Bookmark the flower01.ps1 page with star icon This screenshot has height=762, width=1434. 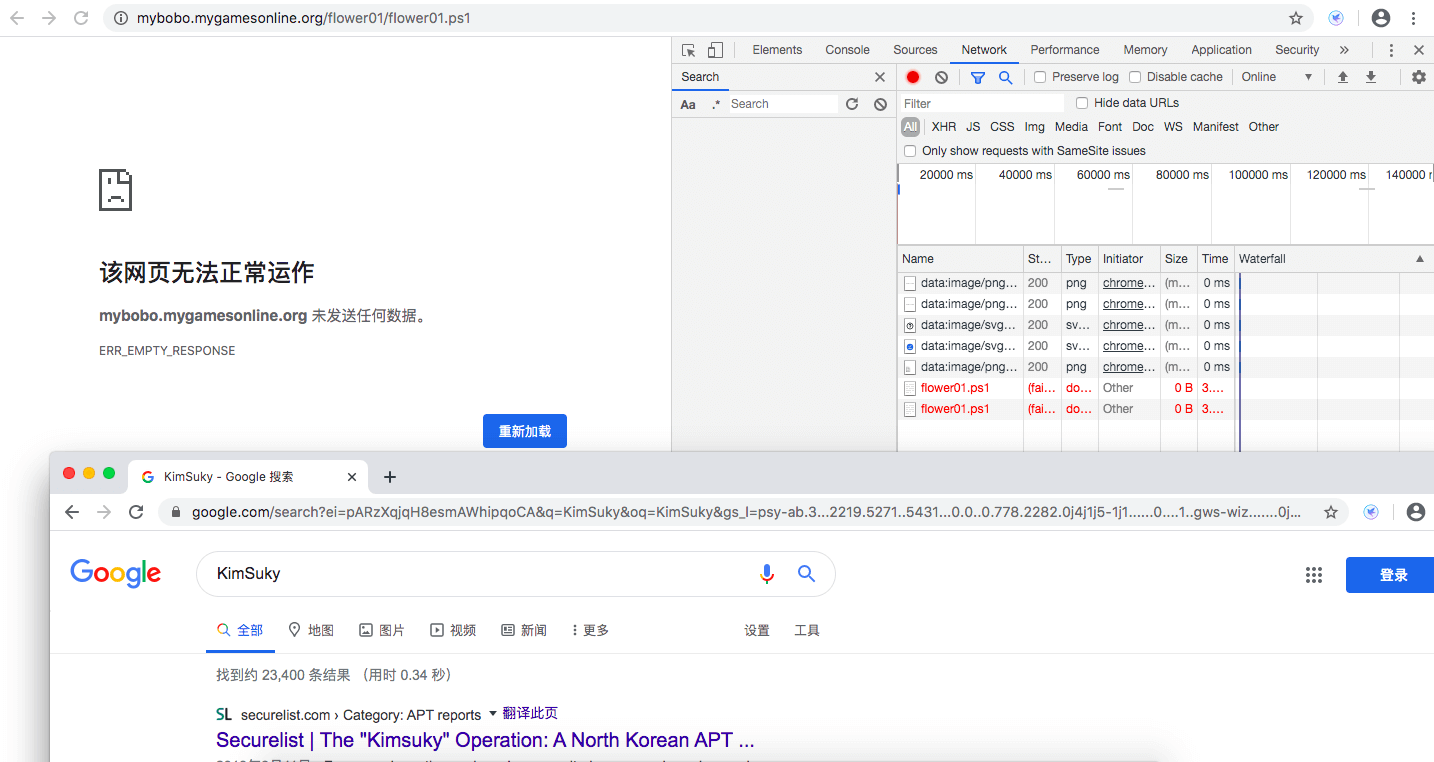point(1296,18)
